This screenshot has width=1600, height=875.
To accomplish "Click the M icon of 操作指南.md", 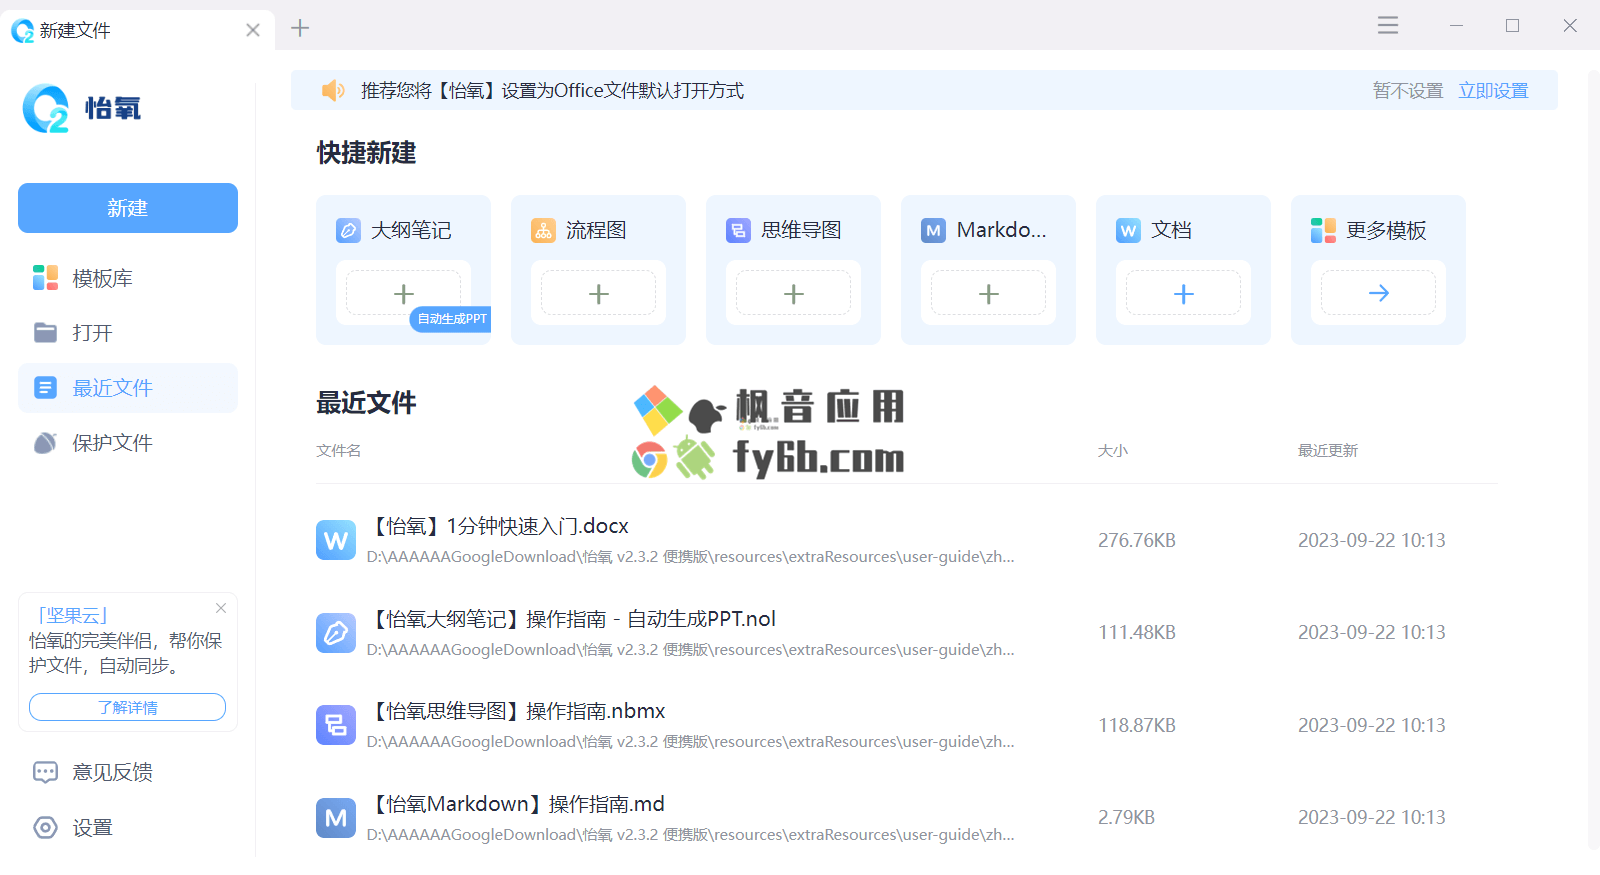I will (x=336, y=818).
